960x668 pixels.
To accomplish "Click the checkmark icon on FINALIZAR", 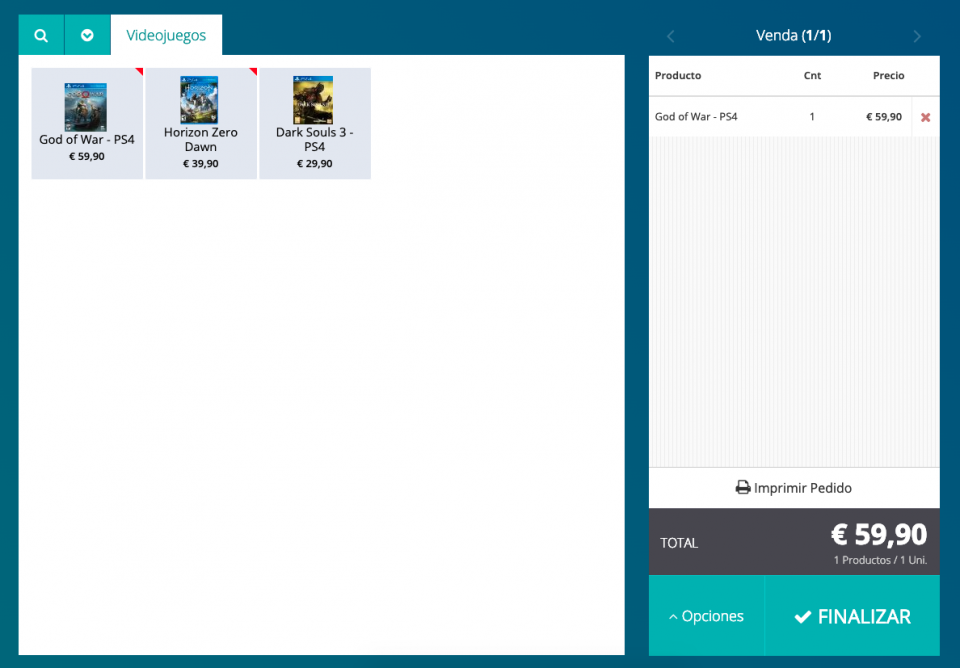I will click(802, 617).
